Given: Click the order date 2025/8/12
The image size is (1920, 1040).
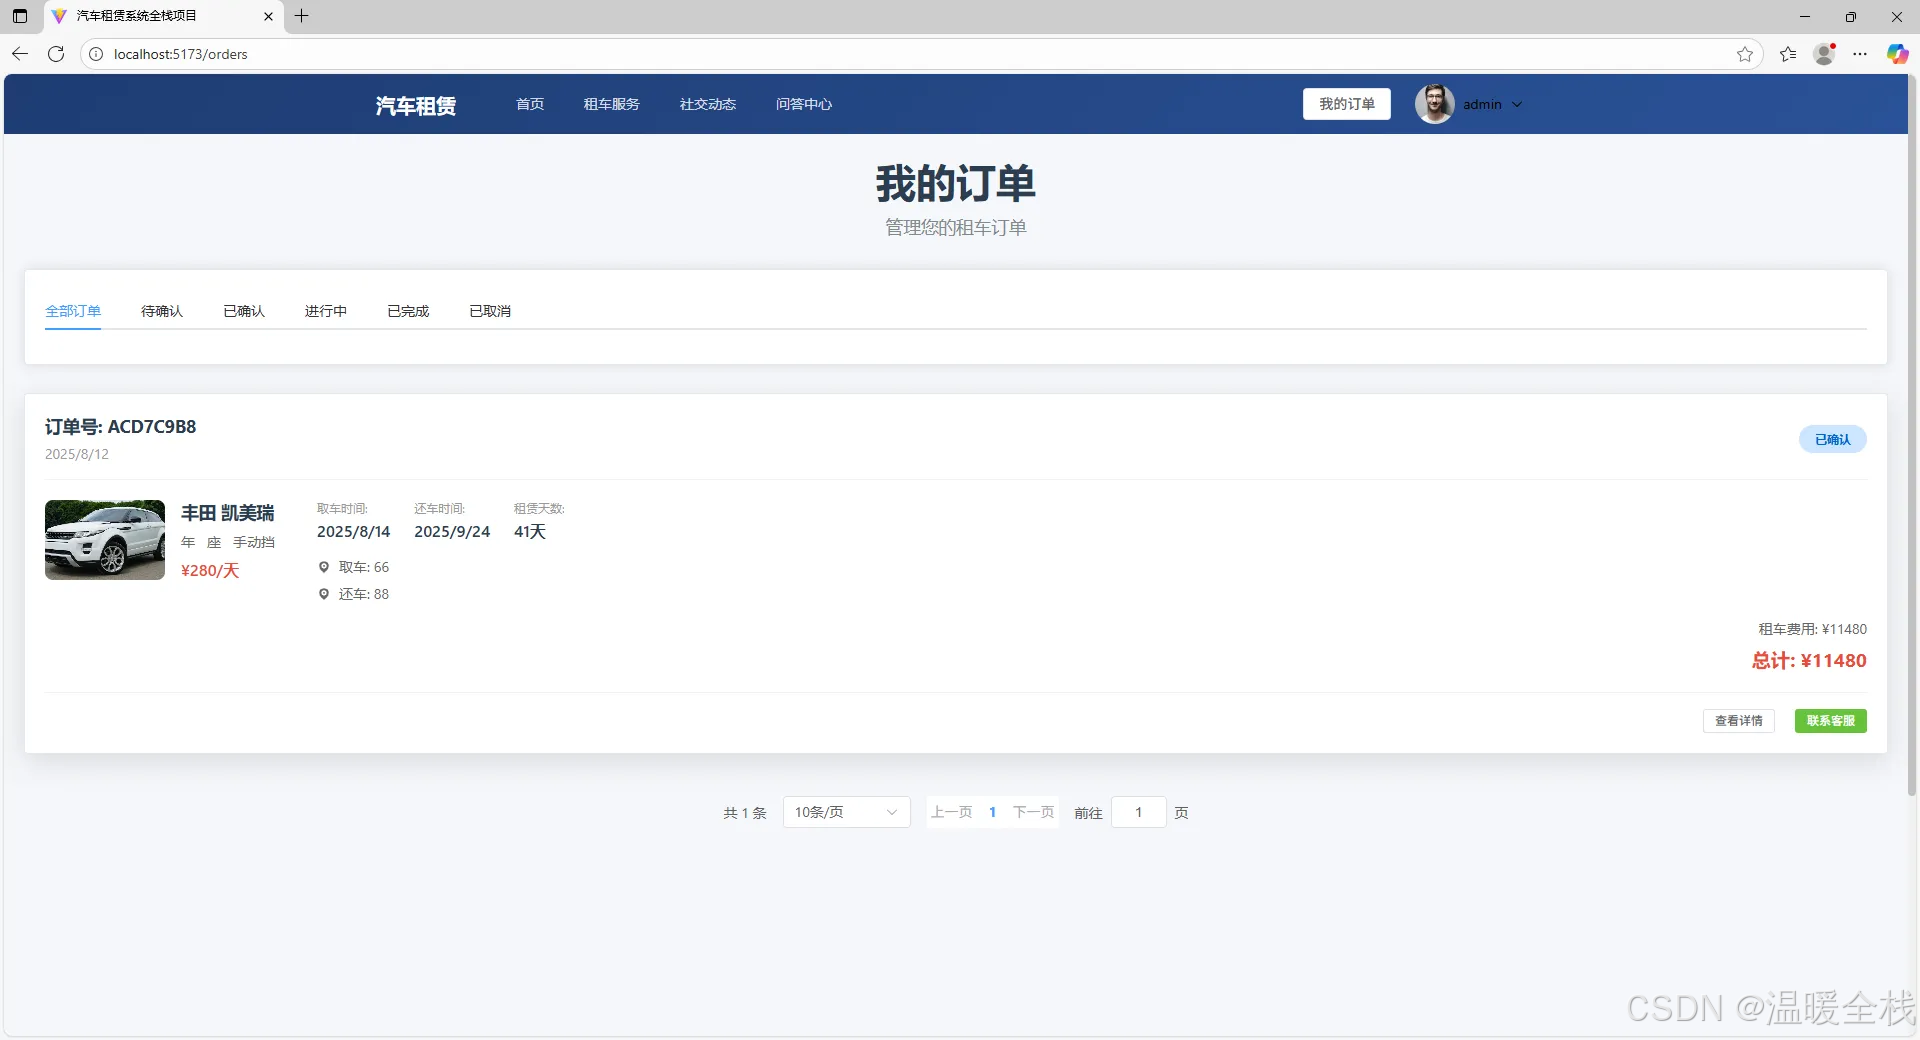Looking at the screenshot, I should [77, 454].
